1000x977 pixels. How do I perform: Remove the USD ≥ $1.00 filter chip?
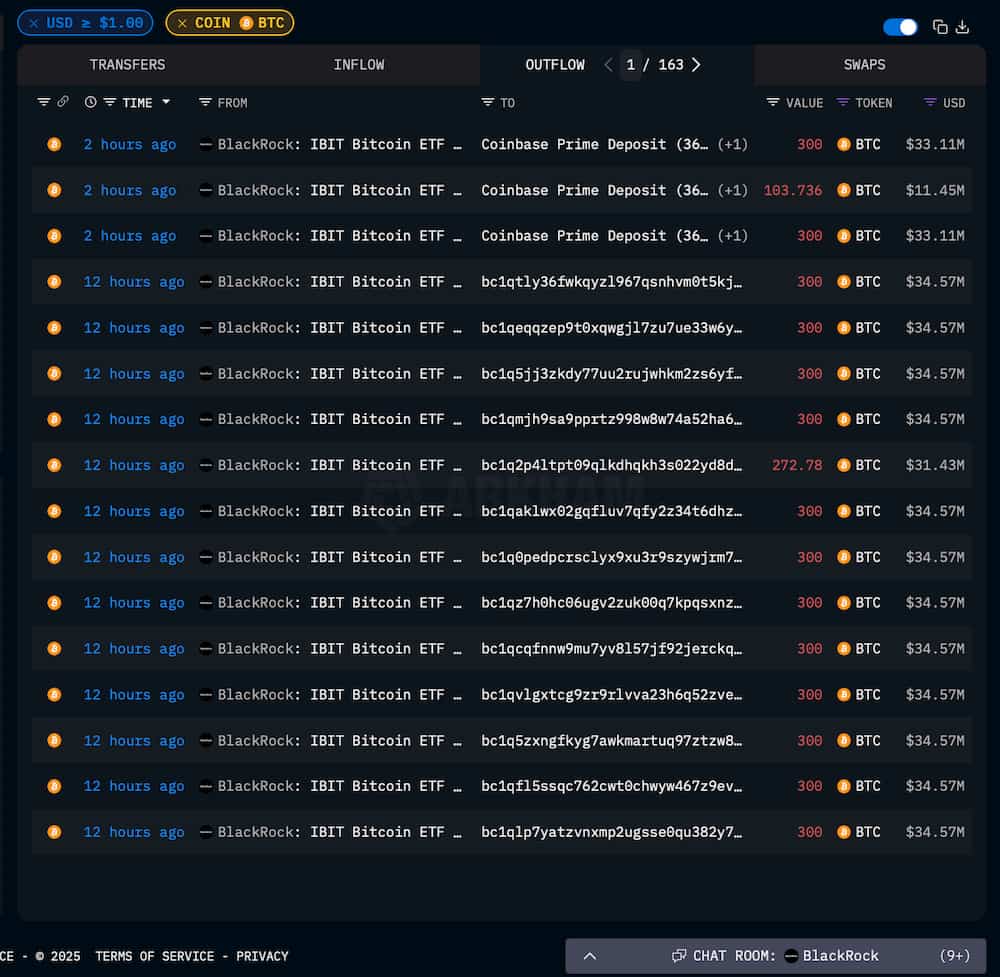34,22
